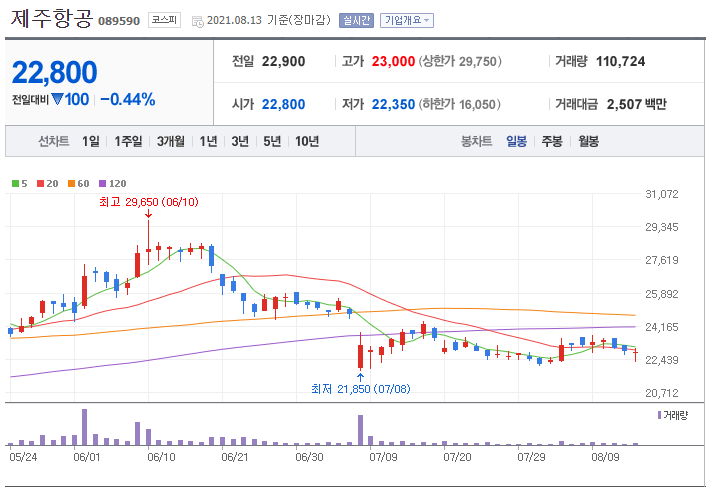Click the green 5-day moving average swatch

pyautogui.click(x=15, y=184)
